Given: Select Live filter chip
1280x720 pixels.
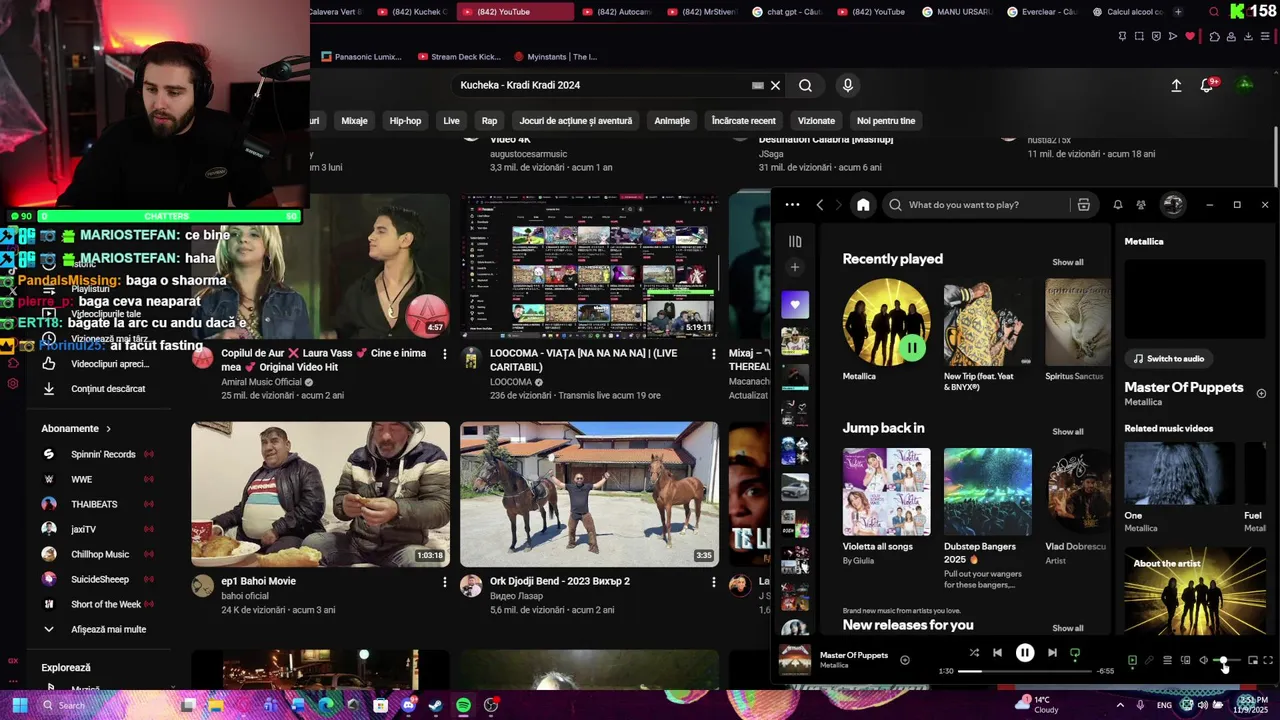Looking at the screenshot, I should click(x=451, y=121).
